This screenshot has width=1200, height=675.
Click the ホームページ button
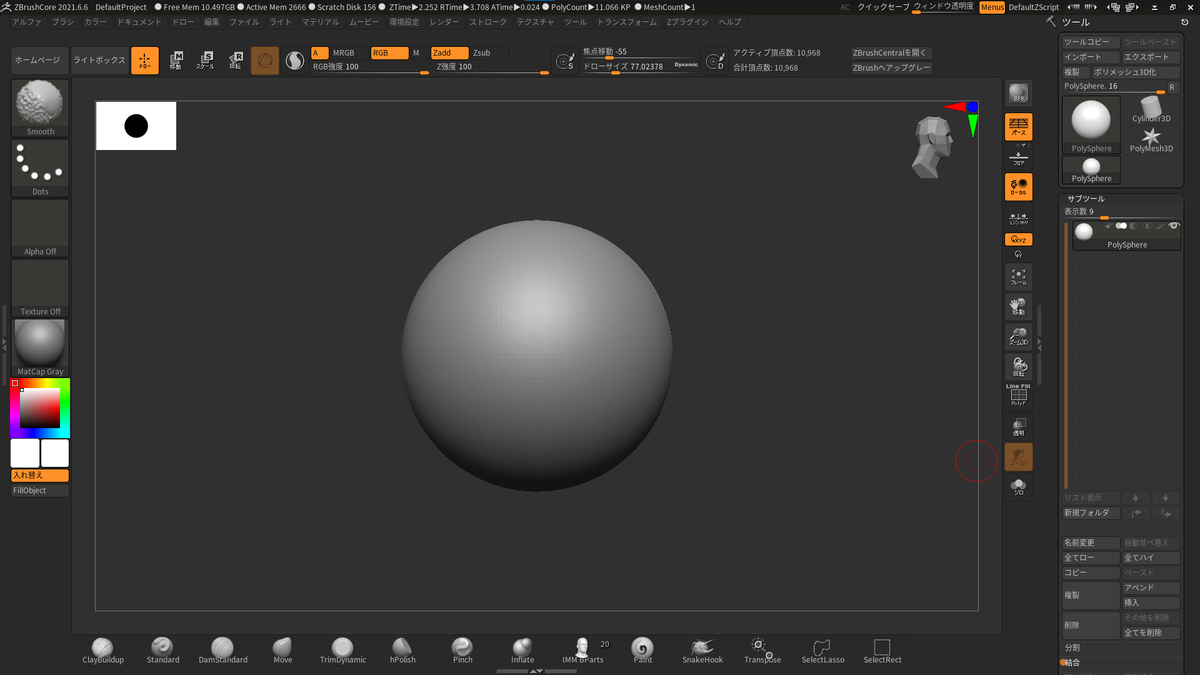37,61
